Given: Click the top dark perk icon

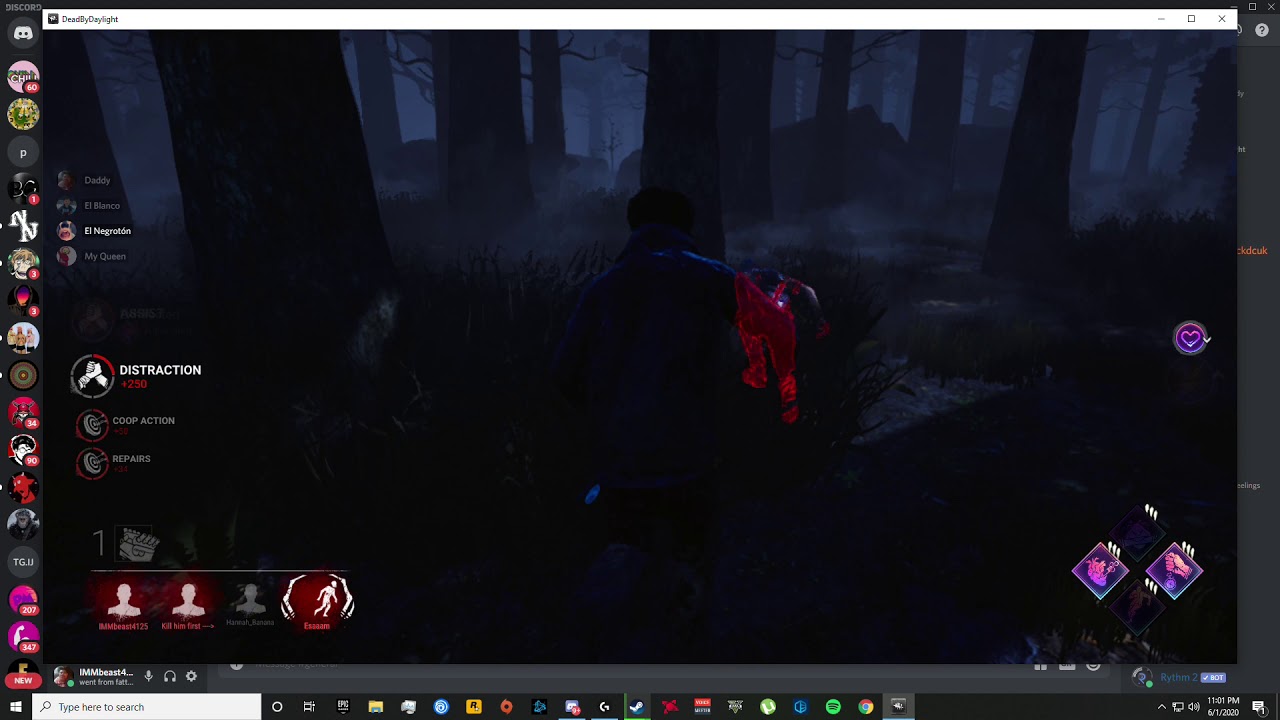Looking at the screenshot, I should (x=1137, y=533).
